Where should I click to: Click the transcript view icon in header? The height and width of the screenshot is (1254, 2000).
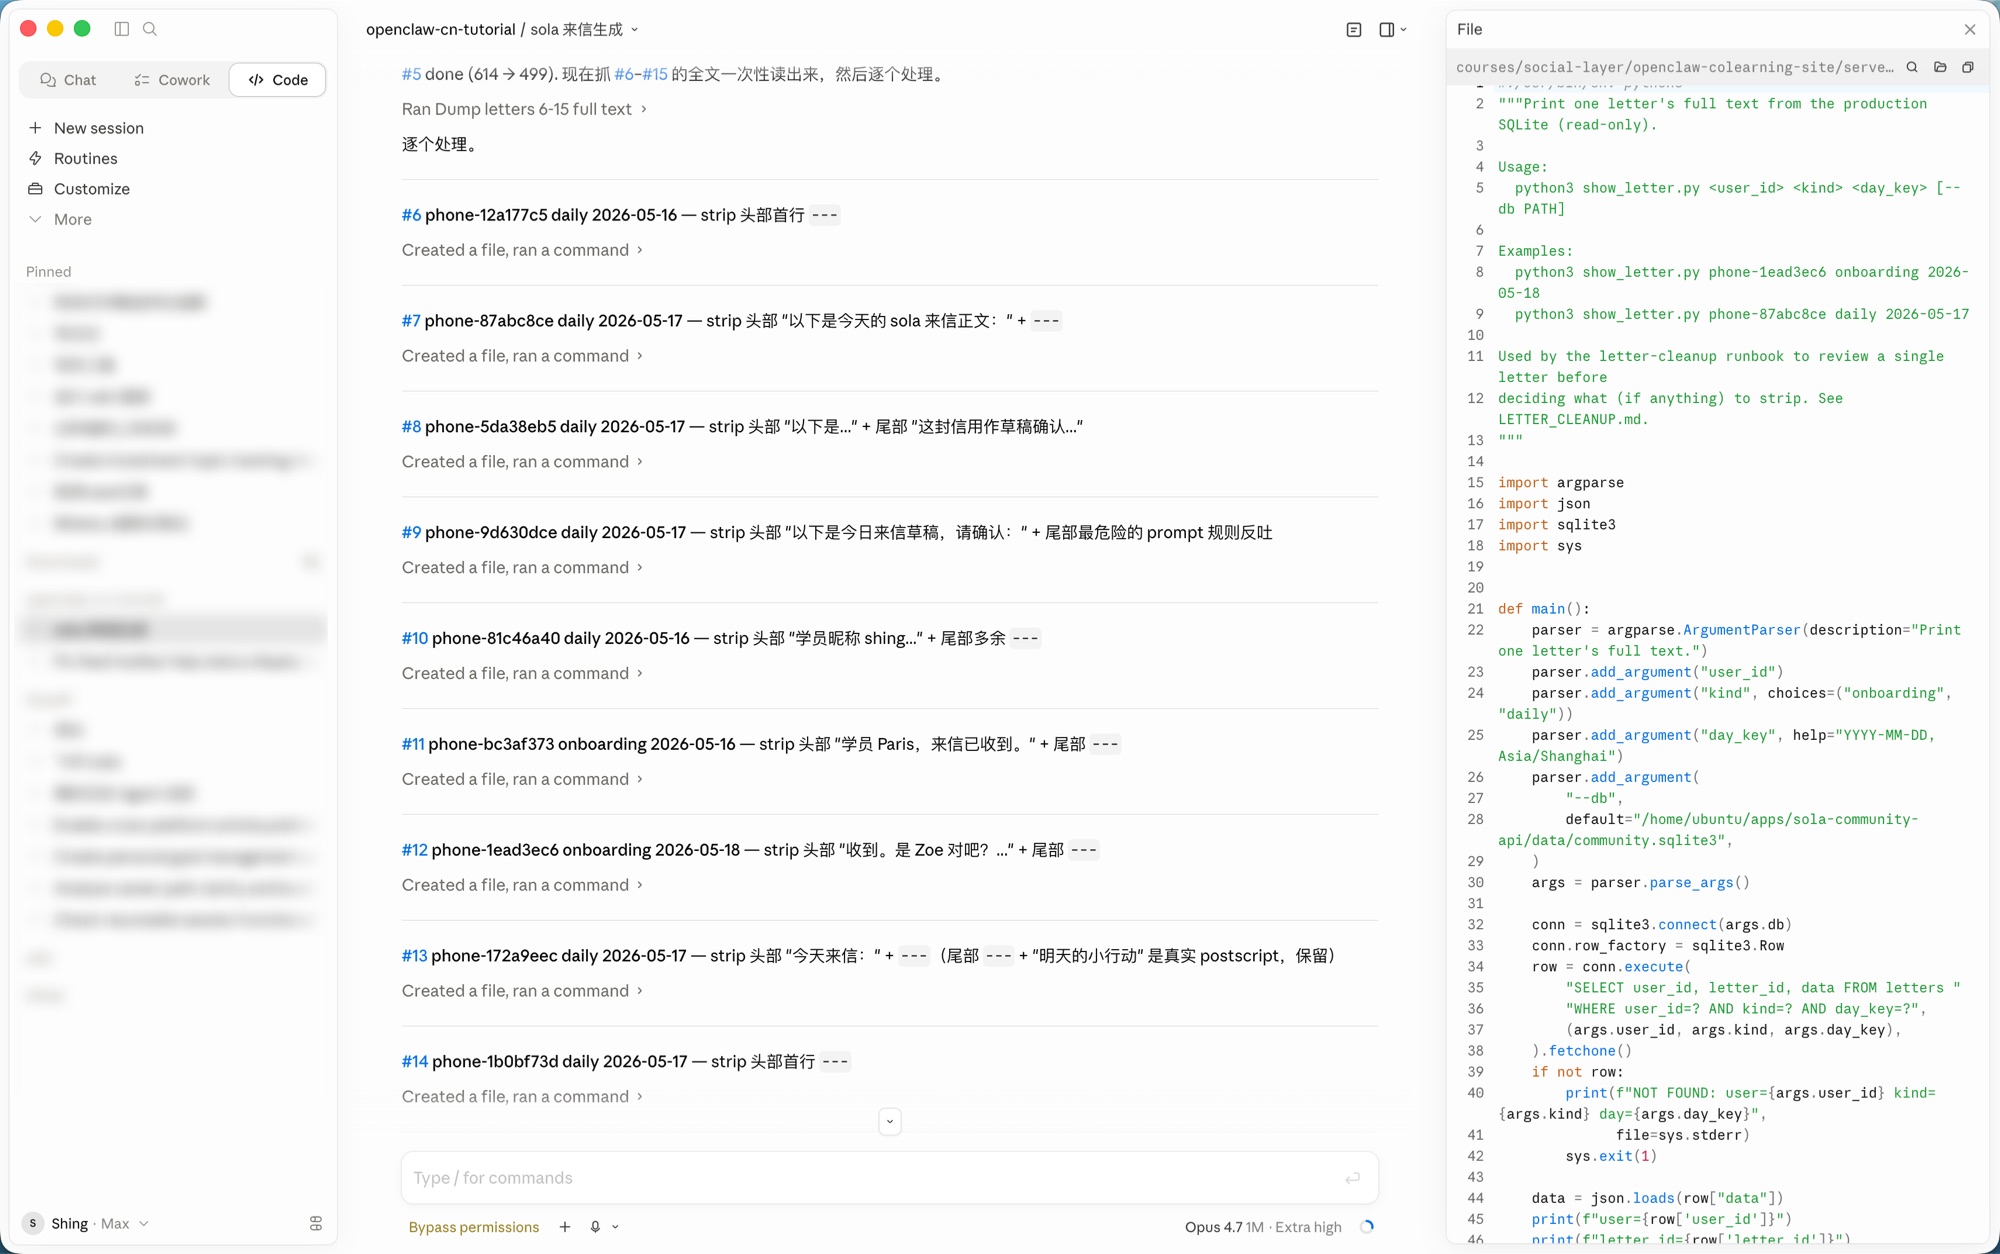(1354, 30)
